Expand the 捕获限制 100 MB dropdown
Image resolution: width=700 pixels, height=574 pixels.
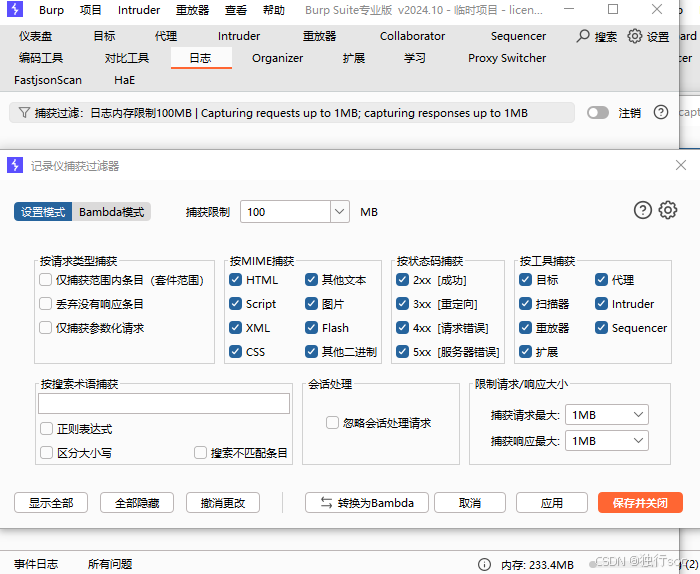point(339,212)
